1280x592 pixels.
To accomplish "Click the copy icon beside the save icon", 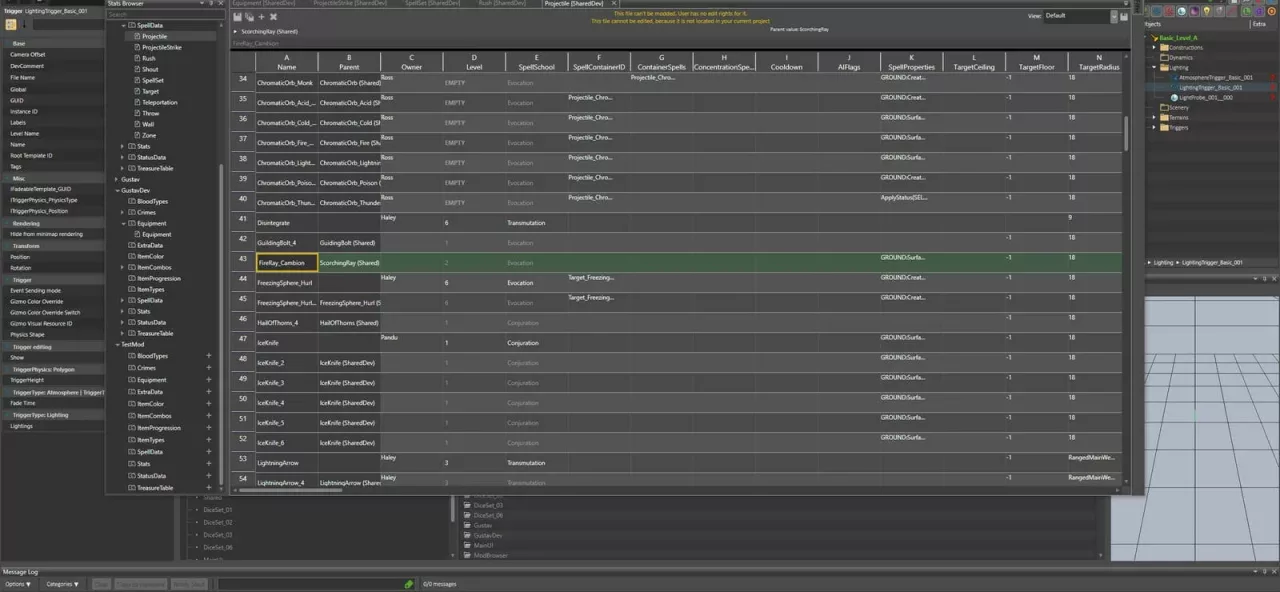I will tap(249, 17).
